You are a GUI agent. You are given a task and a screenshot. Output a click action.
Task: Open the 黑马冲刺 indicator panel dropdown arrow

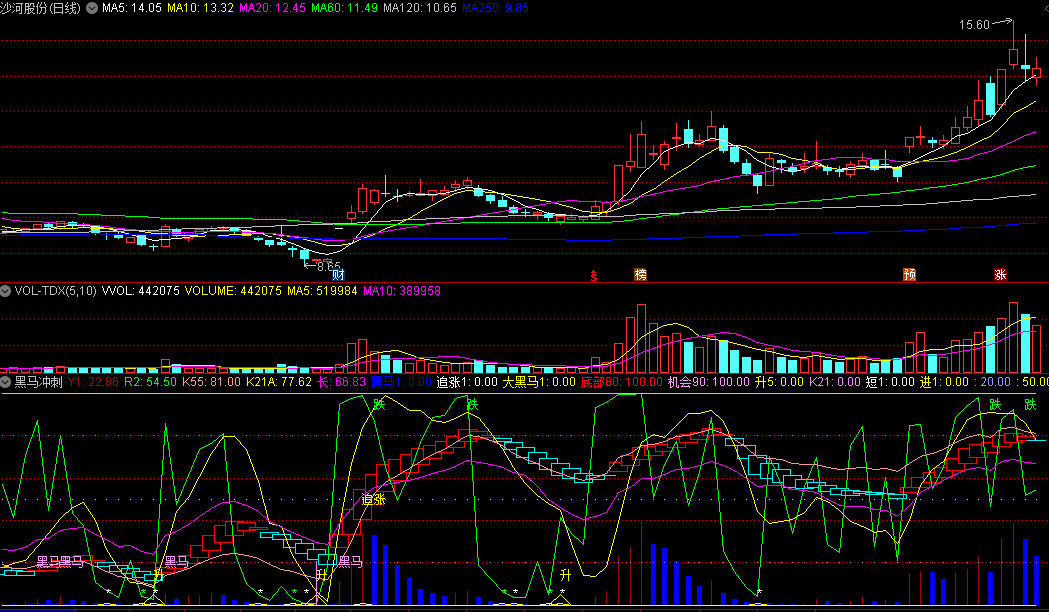coord(6,382)
